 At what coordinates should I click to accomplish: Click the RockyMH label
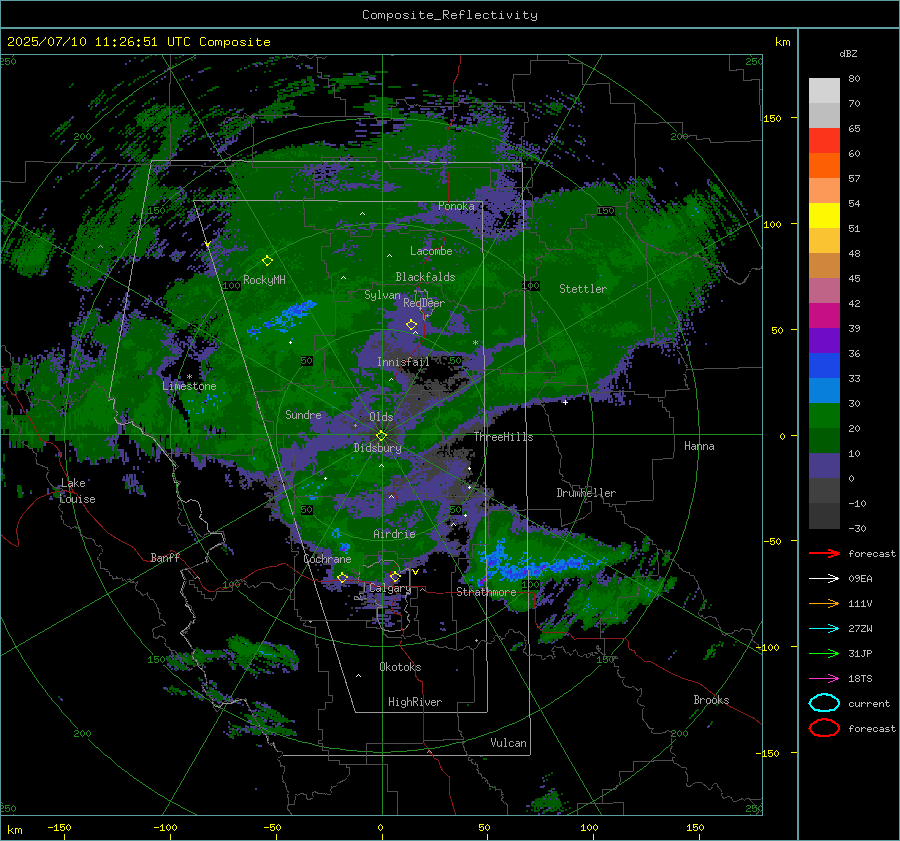pyautogui.click(x=264, y=280)
